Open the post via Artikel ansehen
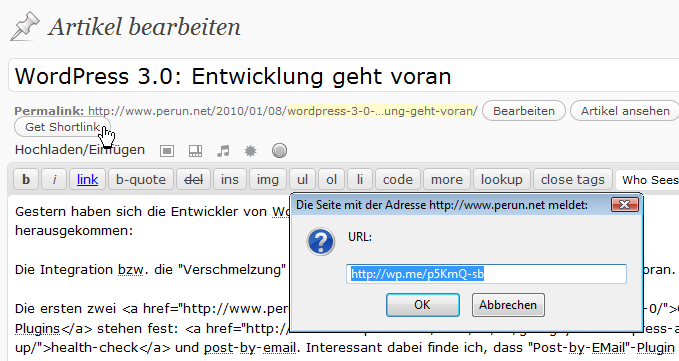Screen dimensions: 679x361 pos(625,111)
